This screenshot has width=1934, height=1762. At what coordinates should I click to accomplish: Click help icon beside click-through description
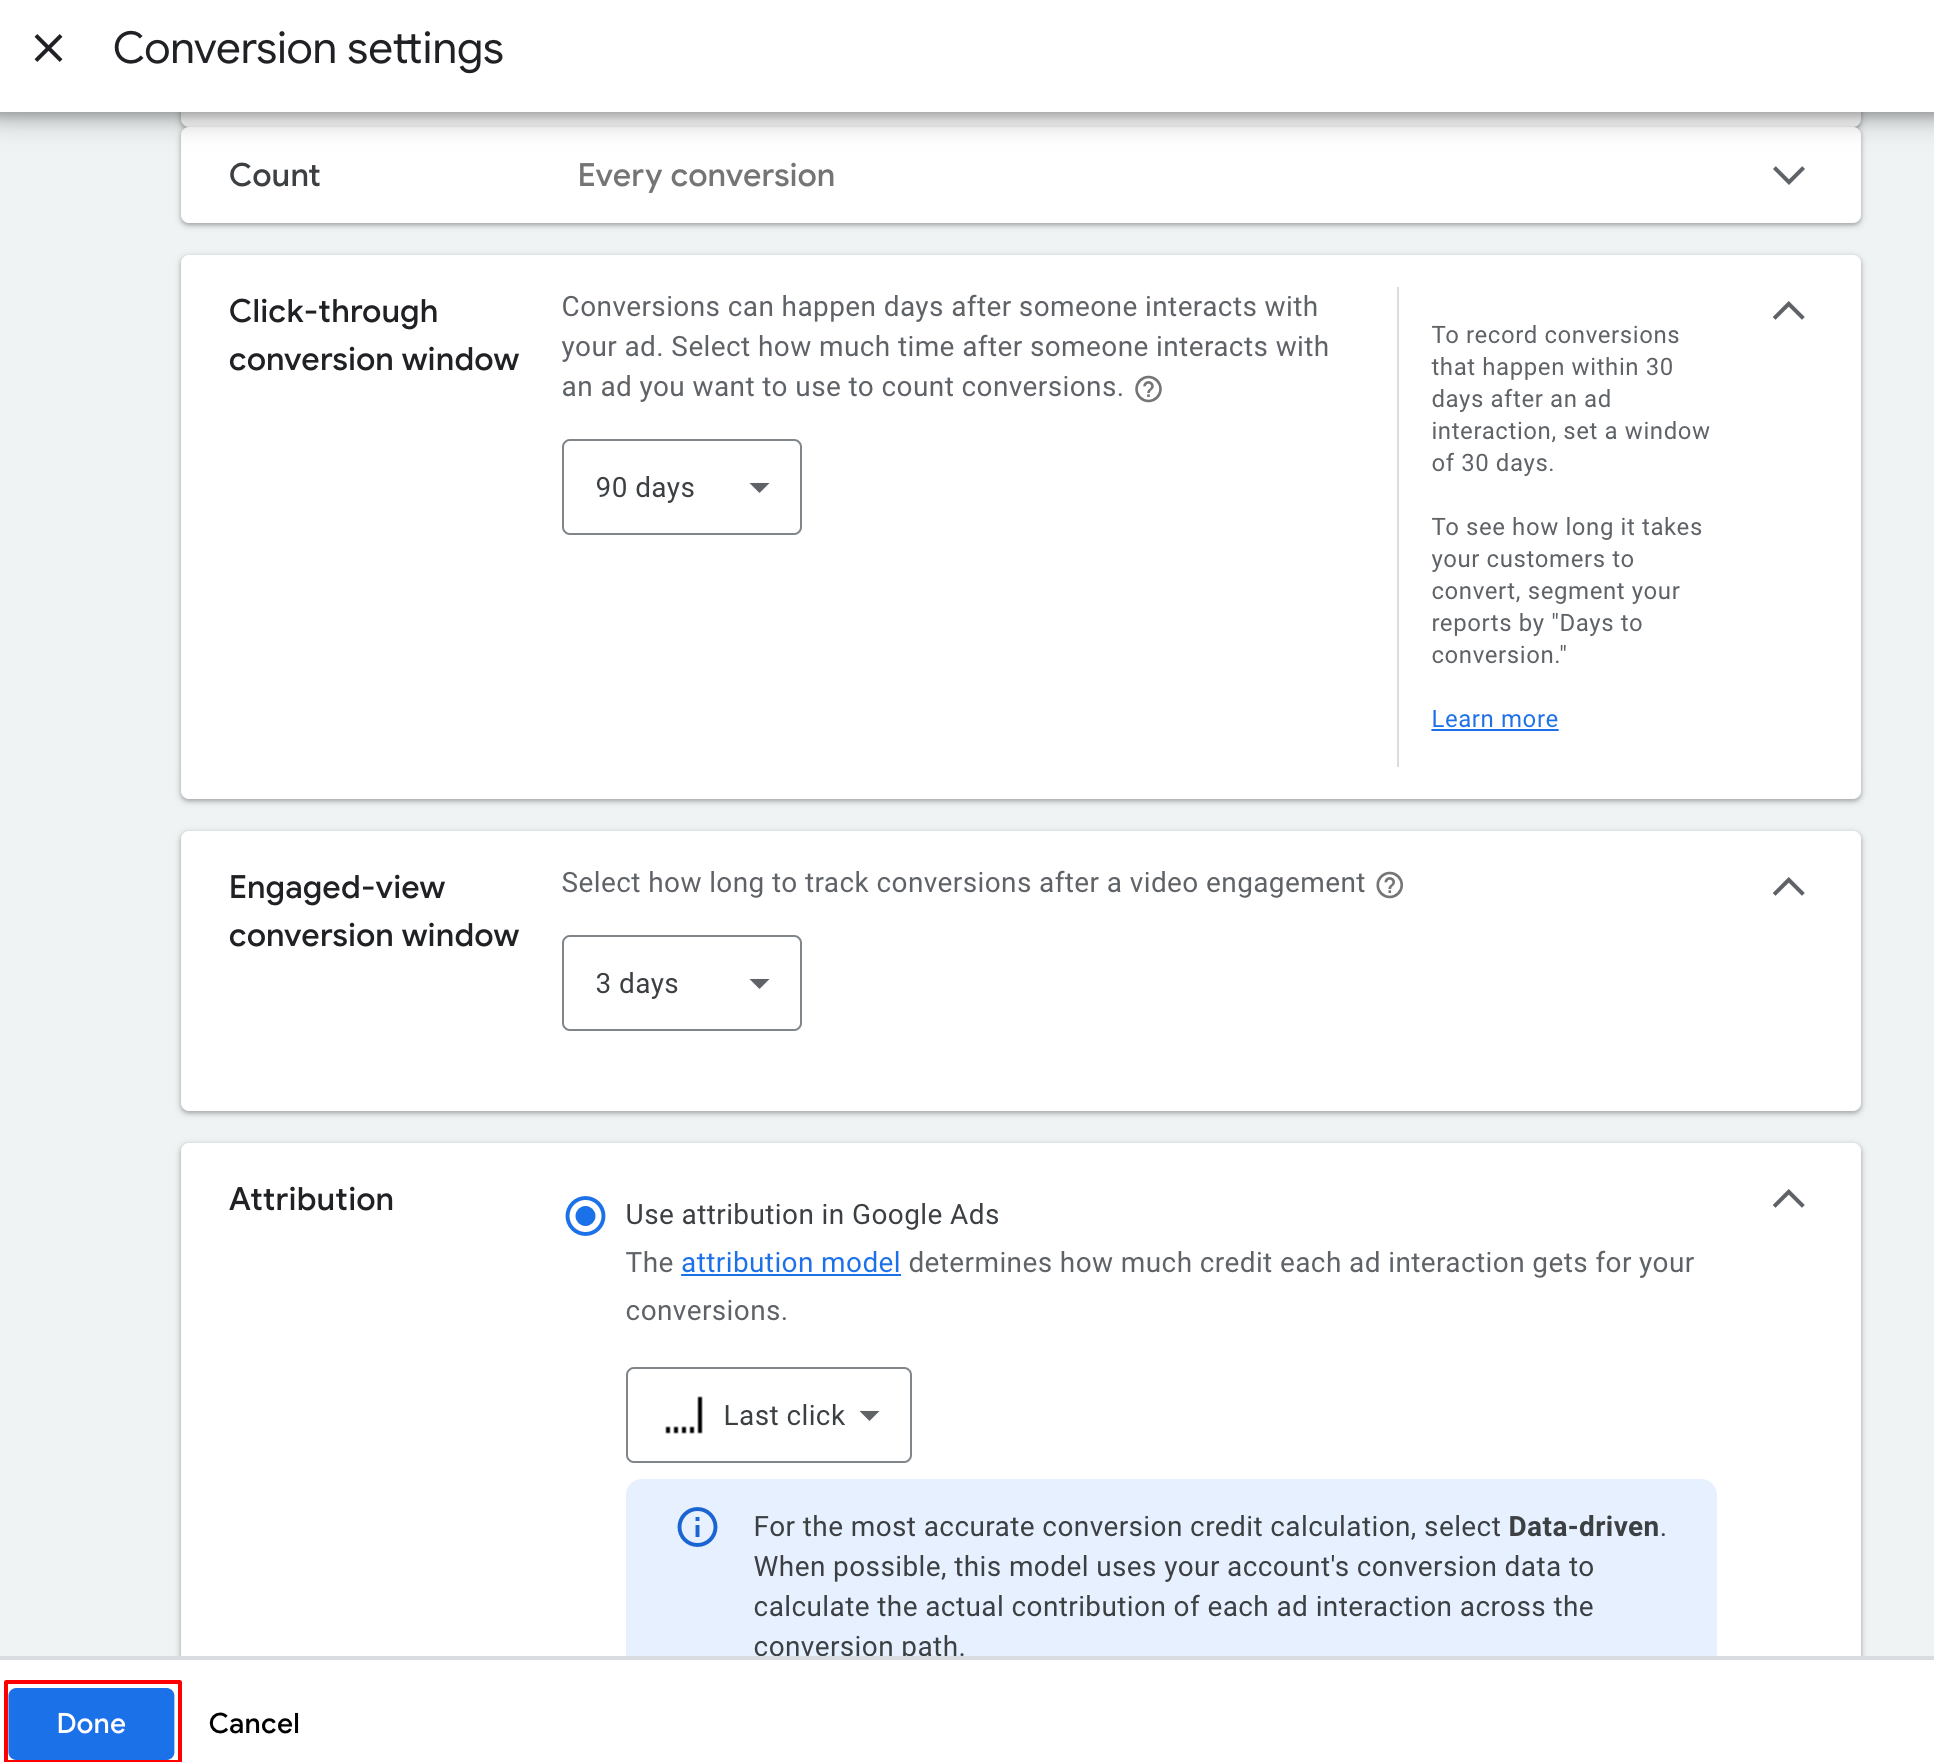1148,389
